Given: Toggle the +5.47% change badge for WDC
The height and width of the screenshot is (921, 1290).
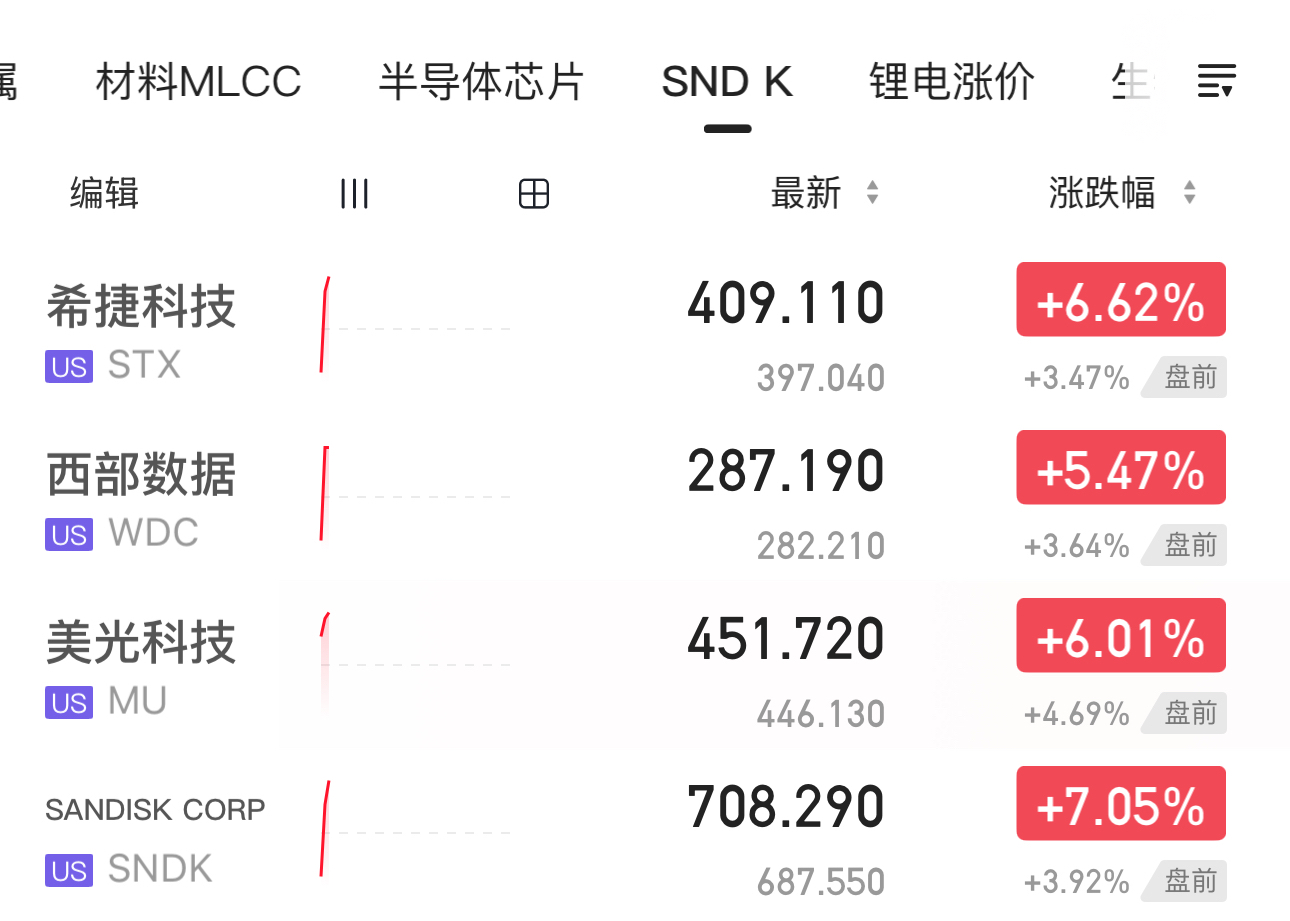Looking at the screenshot, I should tap(1121, 468).
